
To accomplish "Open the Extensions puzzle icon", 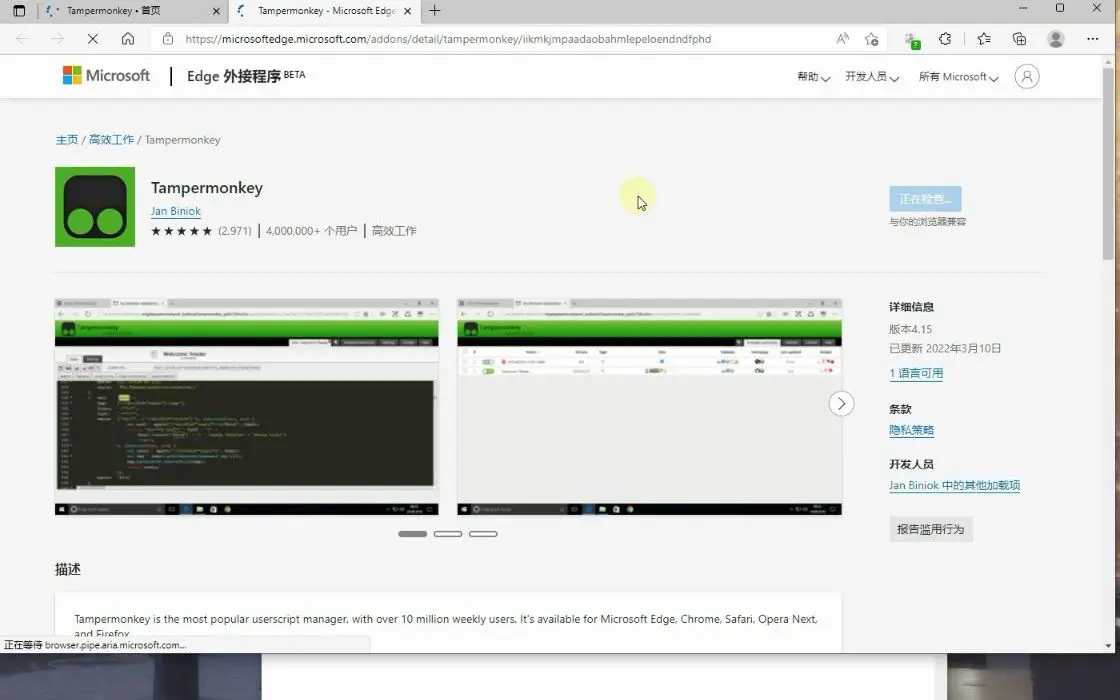I will click(x=945, y=39).
